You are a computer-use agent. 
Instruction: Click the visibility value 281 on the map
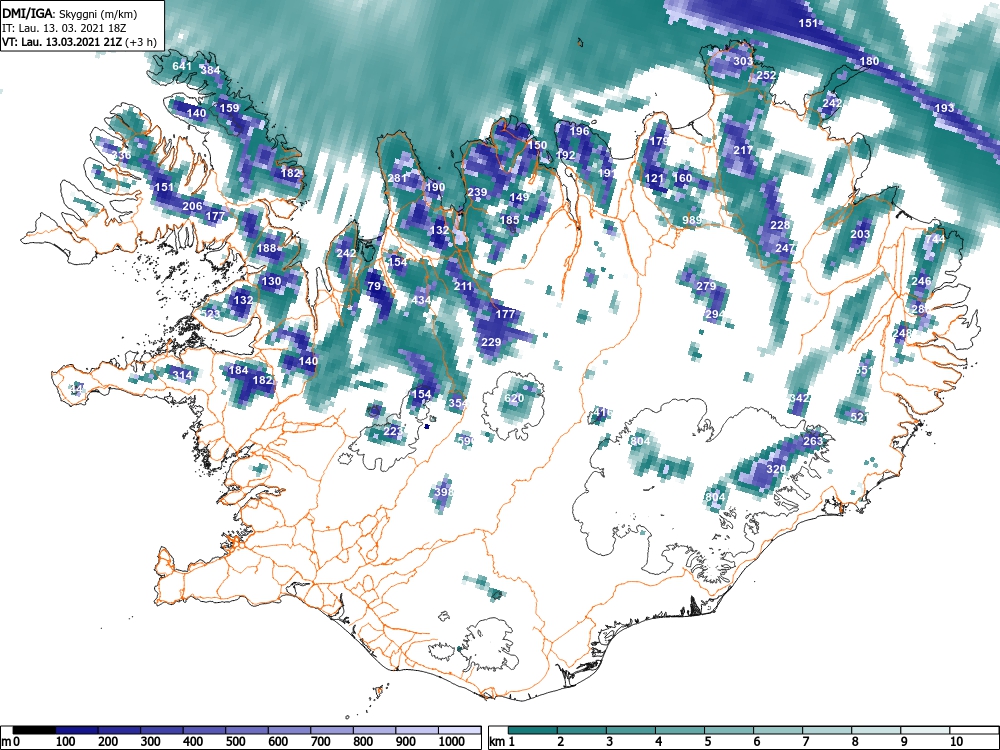[x=397, y=178]
